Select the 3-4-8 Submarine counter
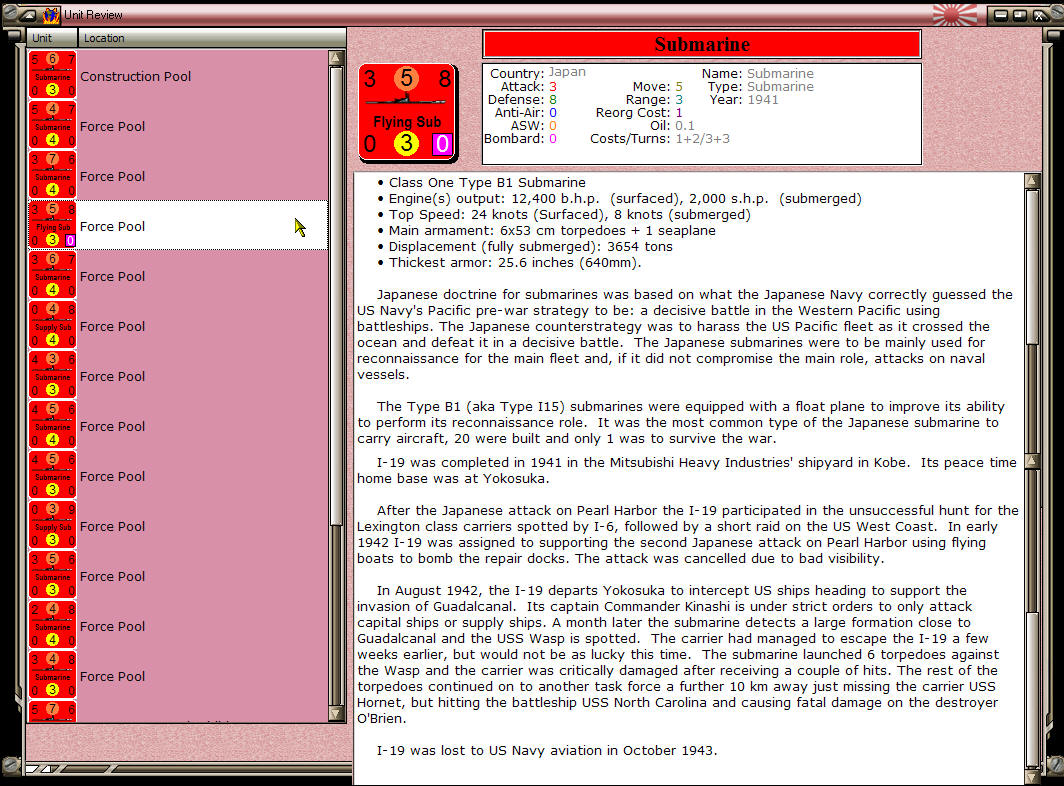The width and height of the screenshot is (1064, 786). tap(52, 675)
